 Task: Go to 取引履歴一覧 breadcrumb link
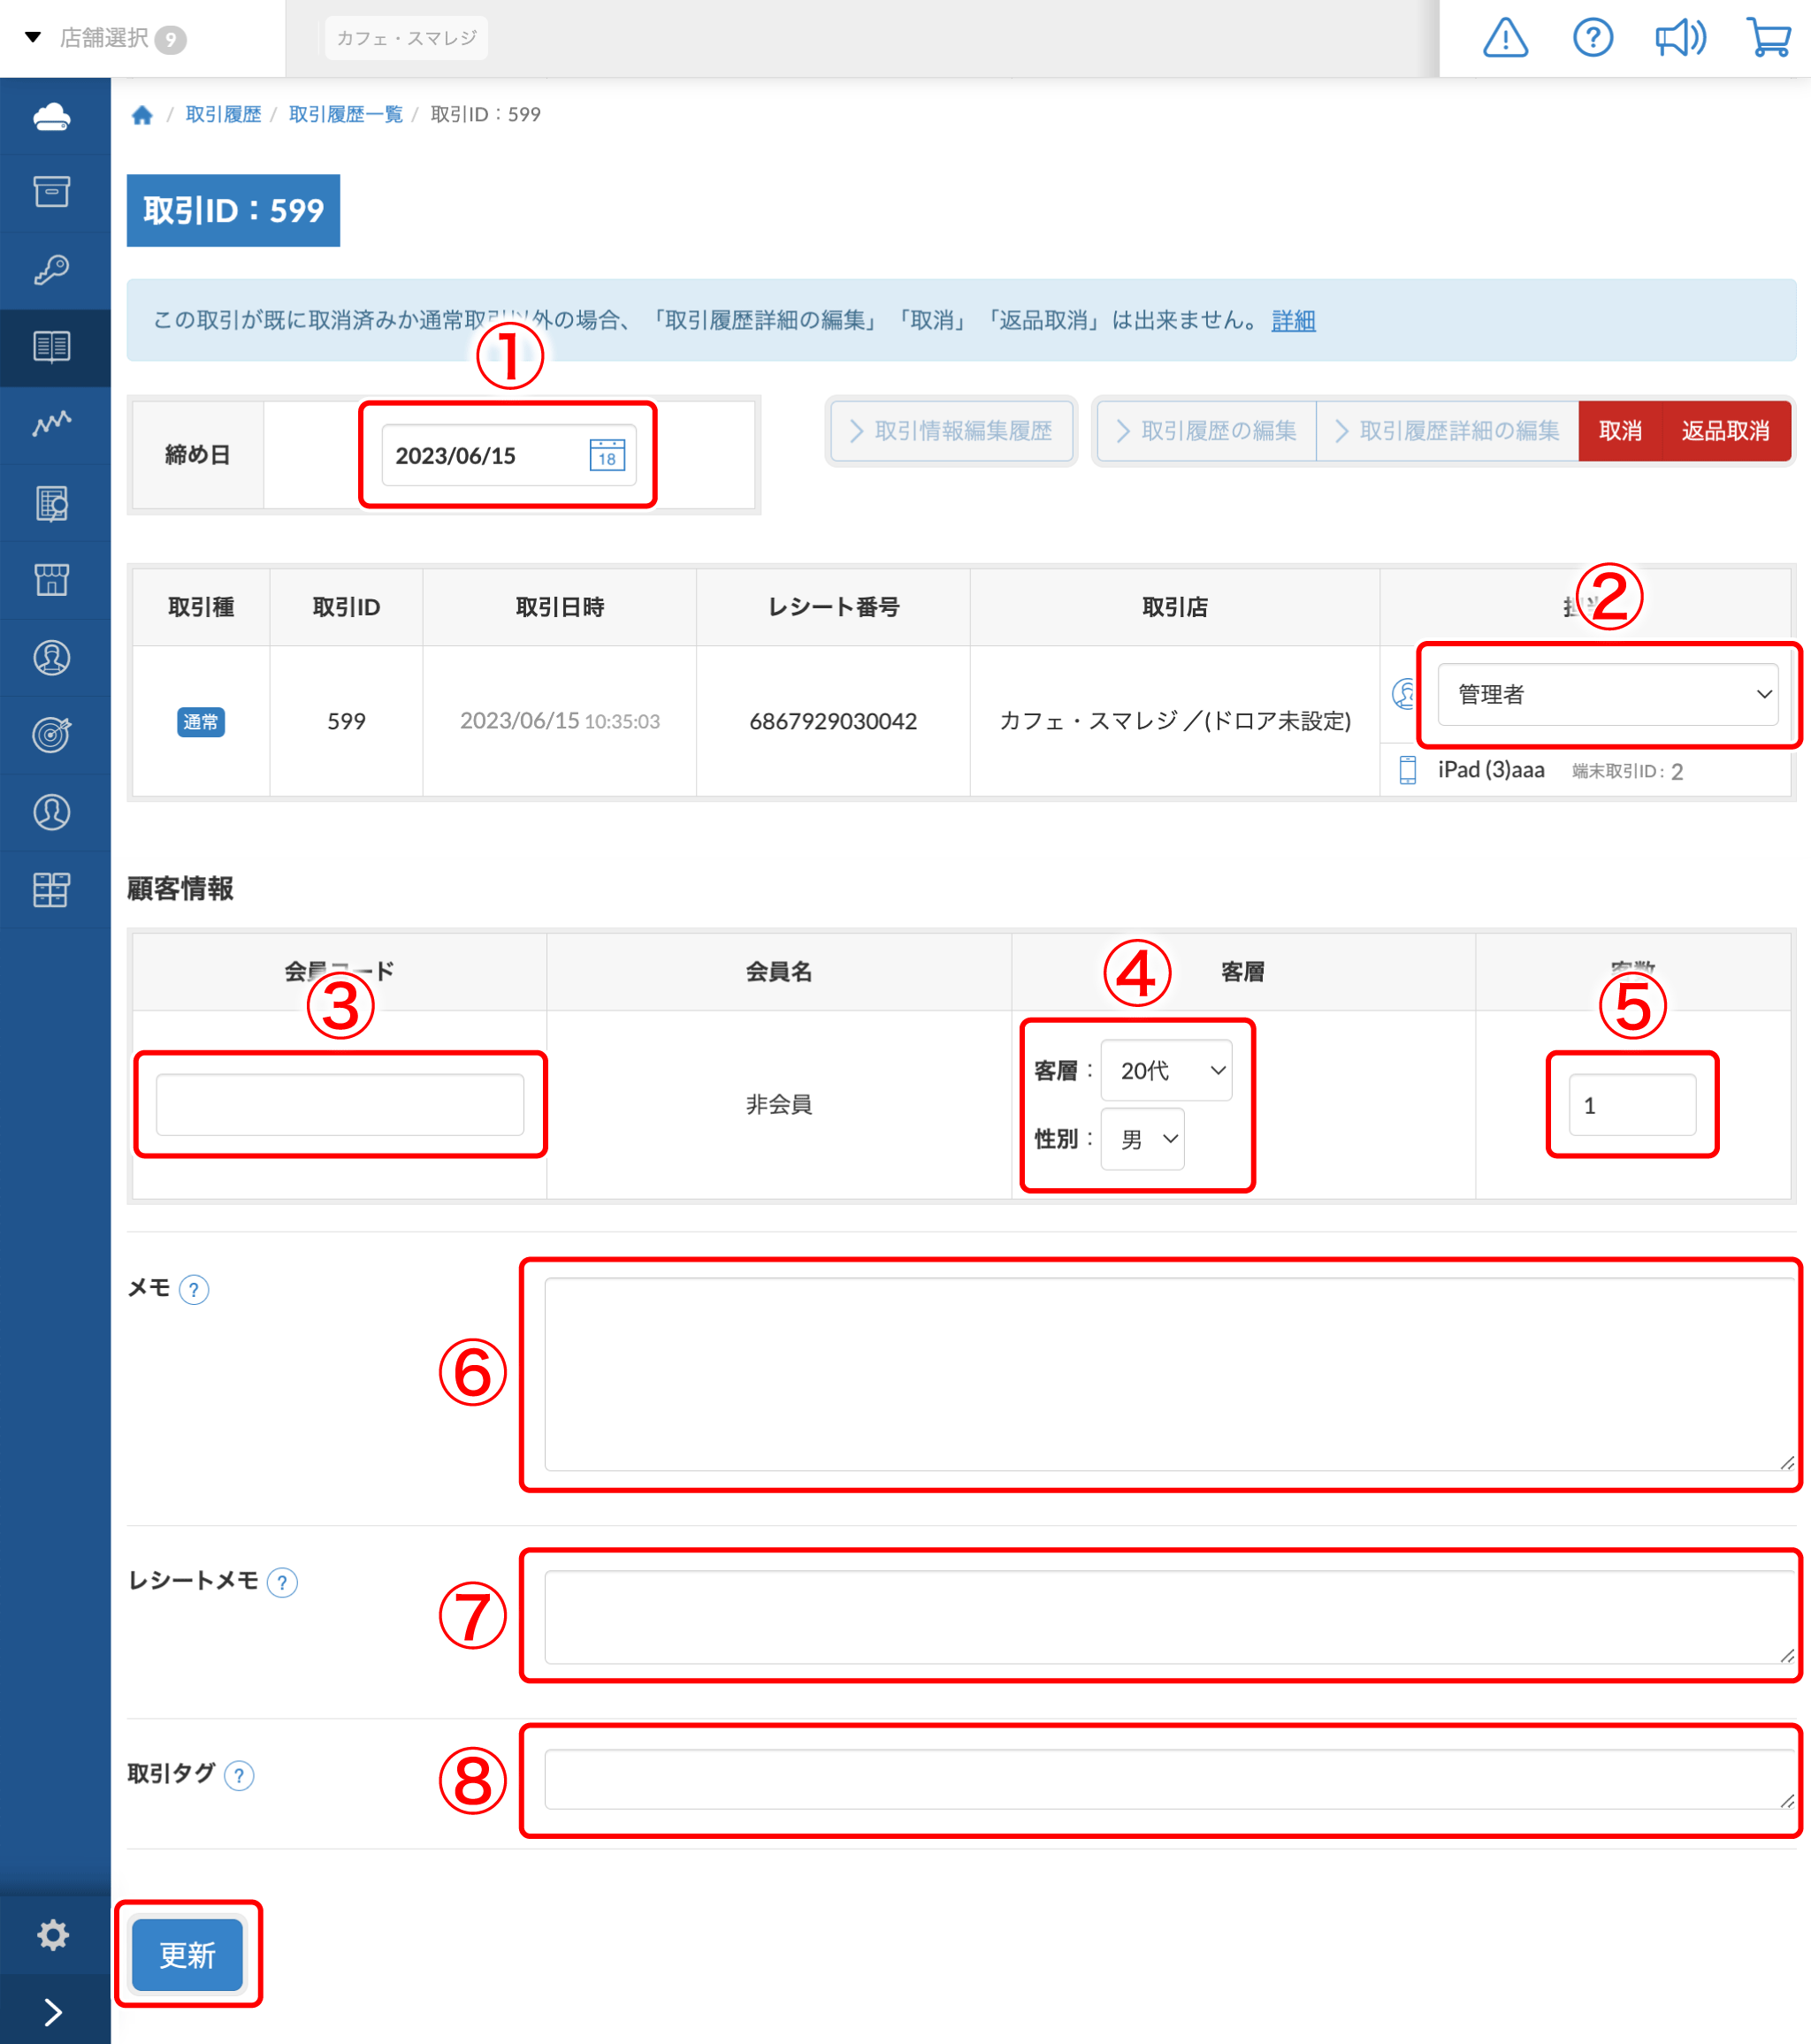click(345, 115)
